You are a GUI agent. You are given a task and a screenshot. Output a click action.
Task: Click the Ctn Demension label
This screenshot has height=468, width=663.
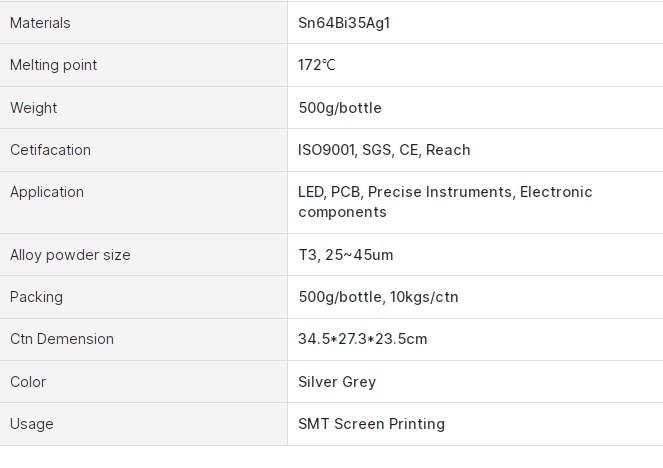(x=62, y=339)
